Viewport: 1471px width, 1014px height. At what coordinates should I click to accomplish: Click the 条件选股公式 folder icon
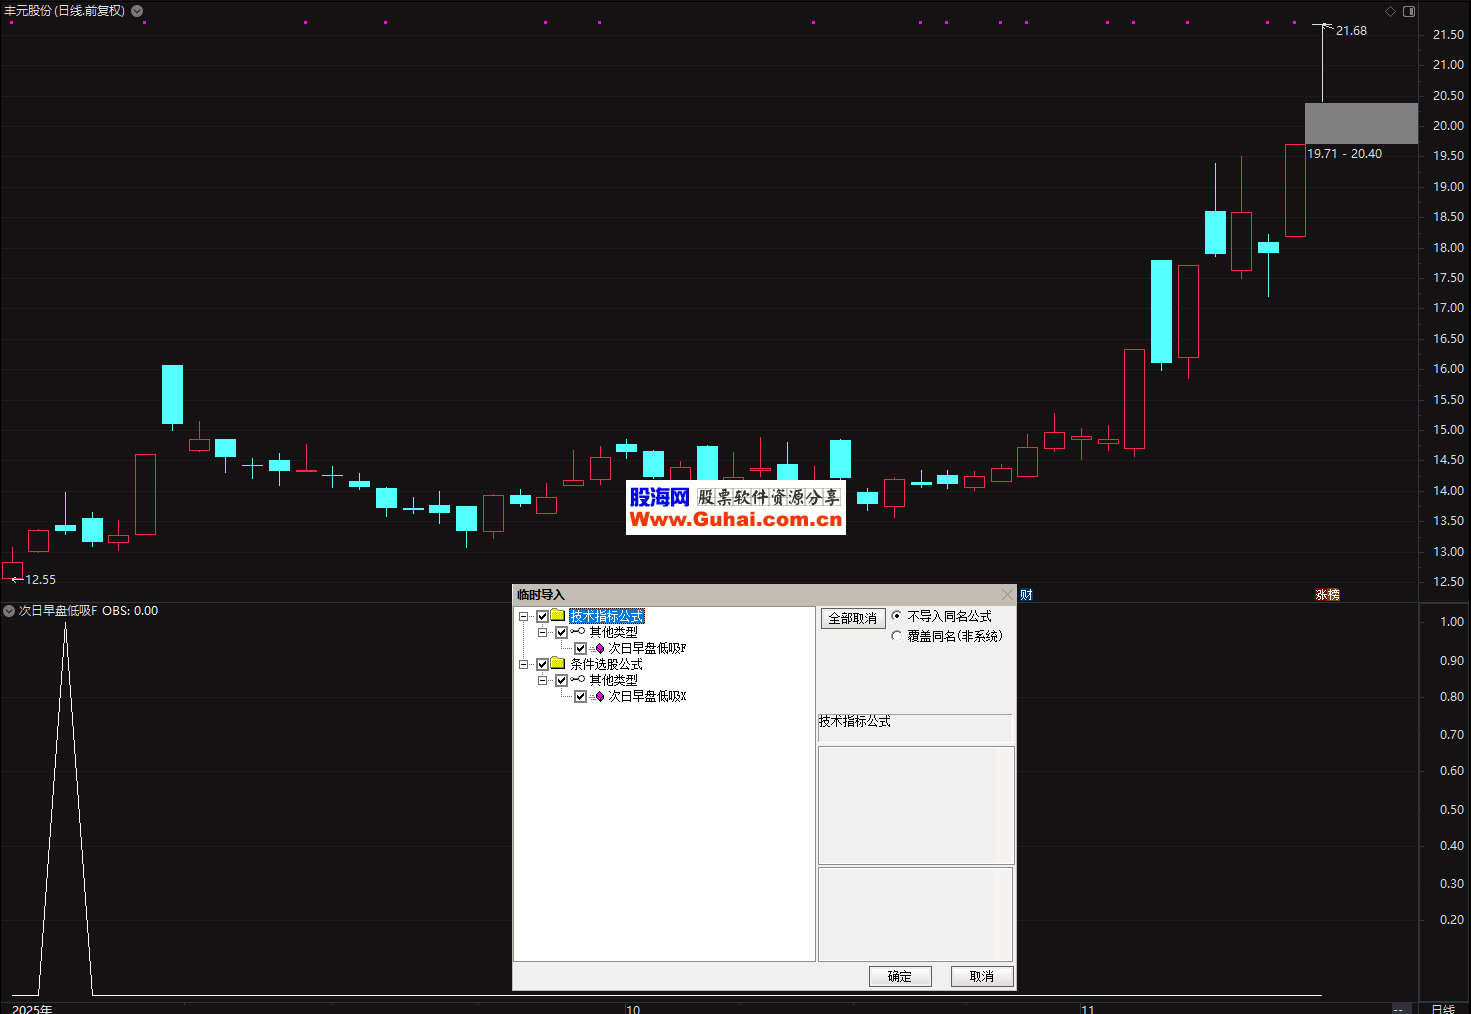558,664
